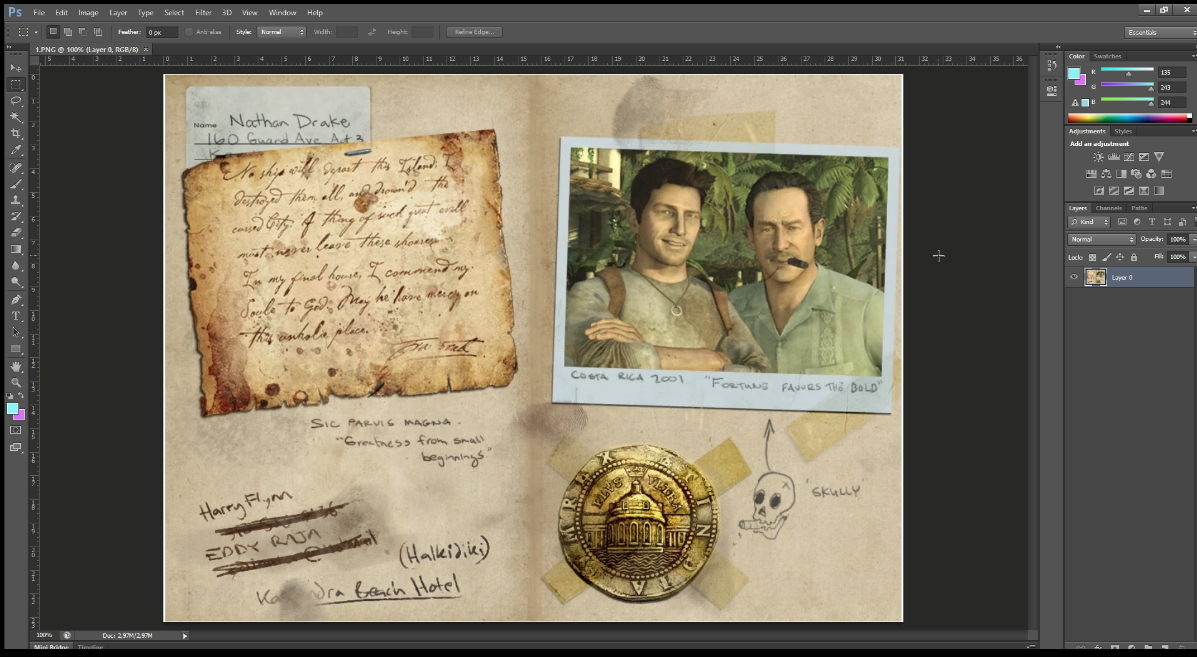Choose Subtract from selection mode
This screenshot has width=1197, height=657.
(x=82, y=32)
